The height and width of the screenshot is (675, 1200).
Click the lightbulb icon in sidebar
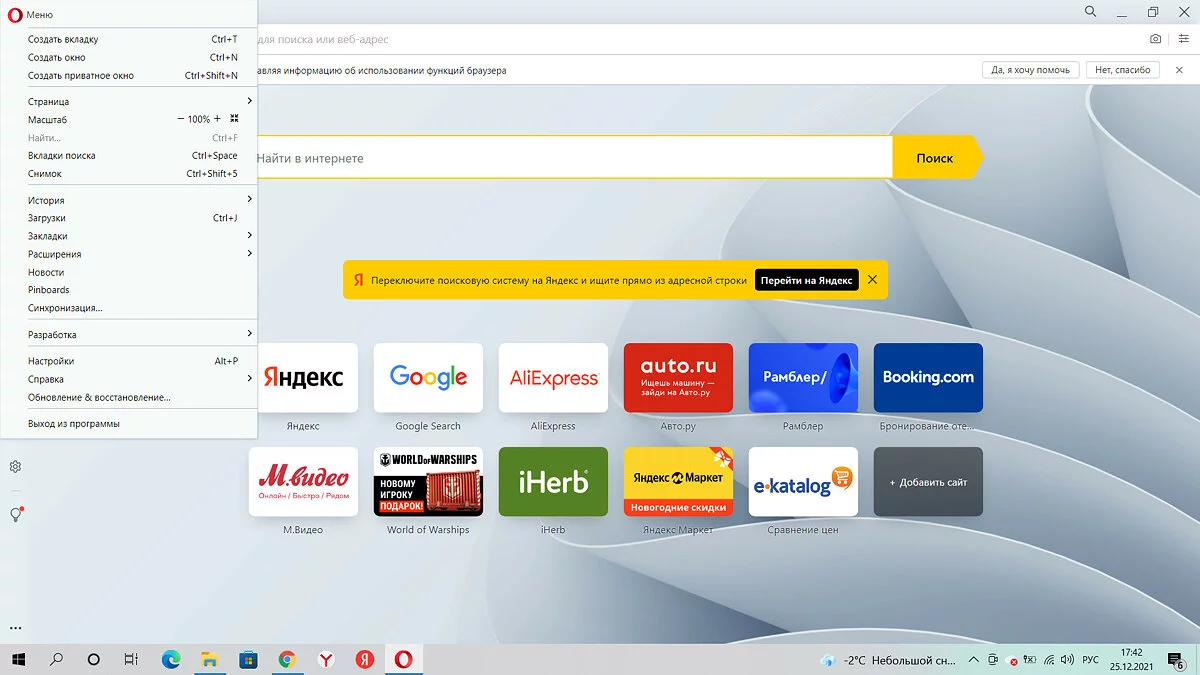point(15,514)
